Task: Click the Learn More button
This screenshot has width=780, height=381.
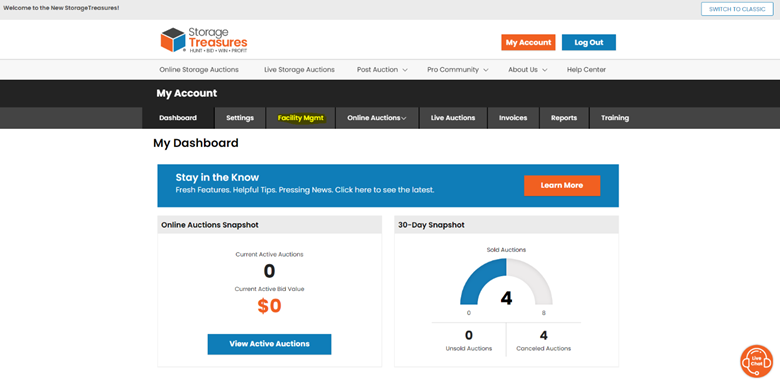Action: (x=562, y=186)
